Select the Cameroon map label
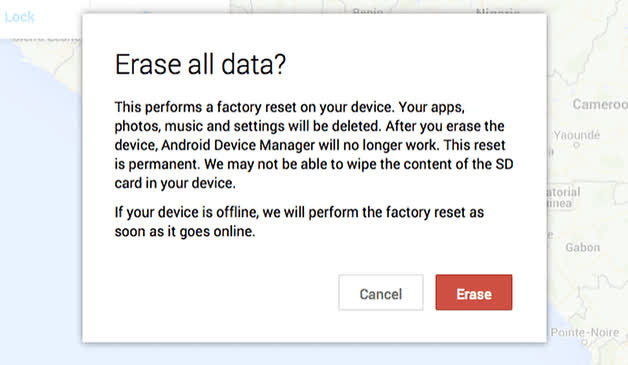The width and height of the screenshot is (628, 365). (x=600, y=105)
